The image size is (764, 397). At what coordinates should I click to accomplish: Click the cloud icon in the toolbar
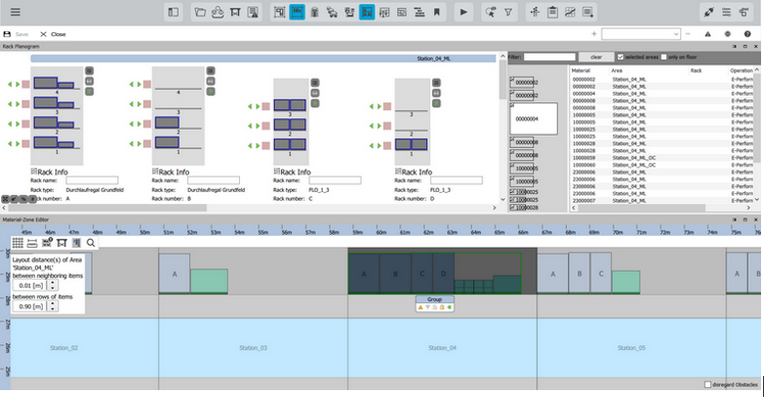coord(217,12)
